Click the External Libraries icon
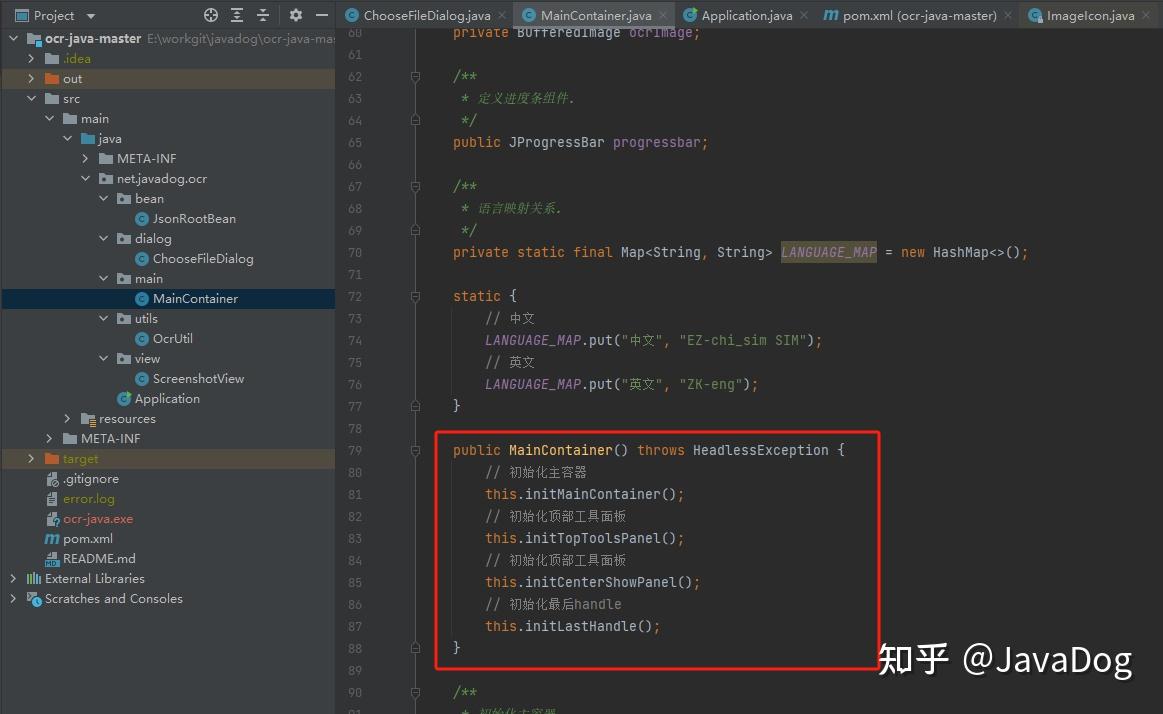The image size is (1163, 714). click(x=34, y=578)
